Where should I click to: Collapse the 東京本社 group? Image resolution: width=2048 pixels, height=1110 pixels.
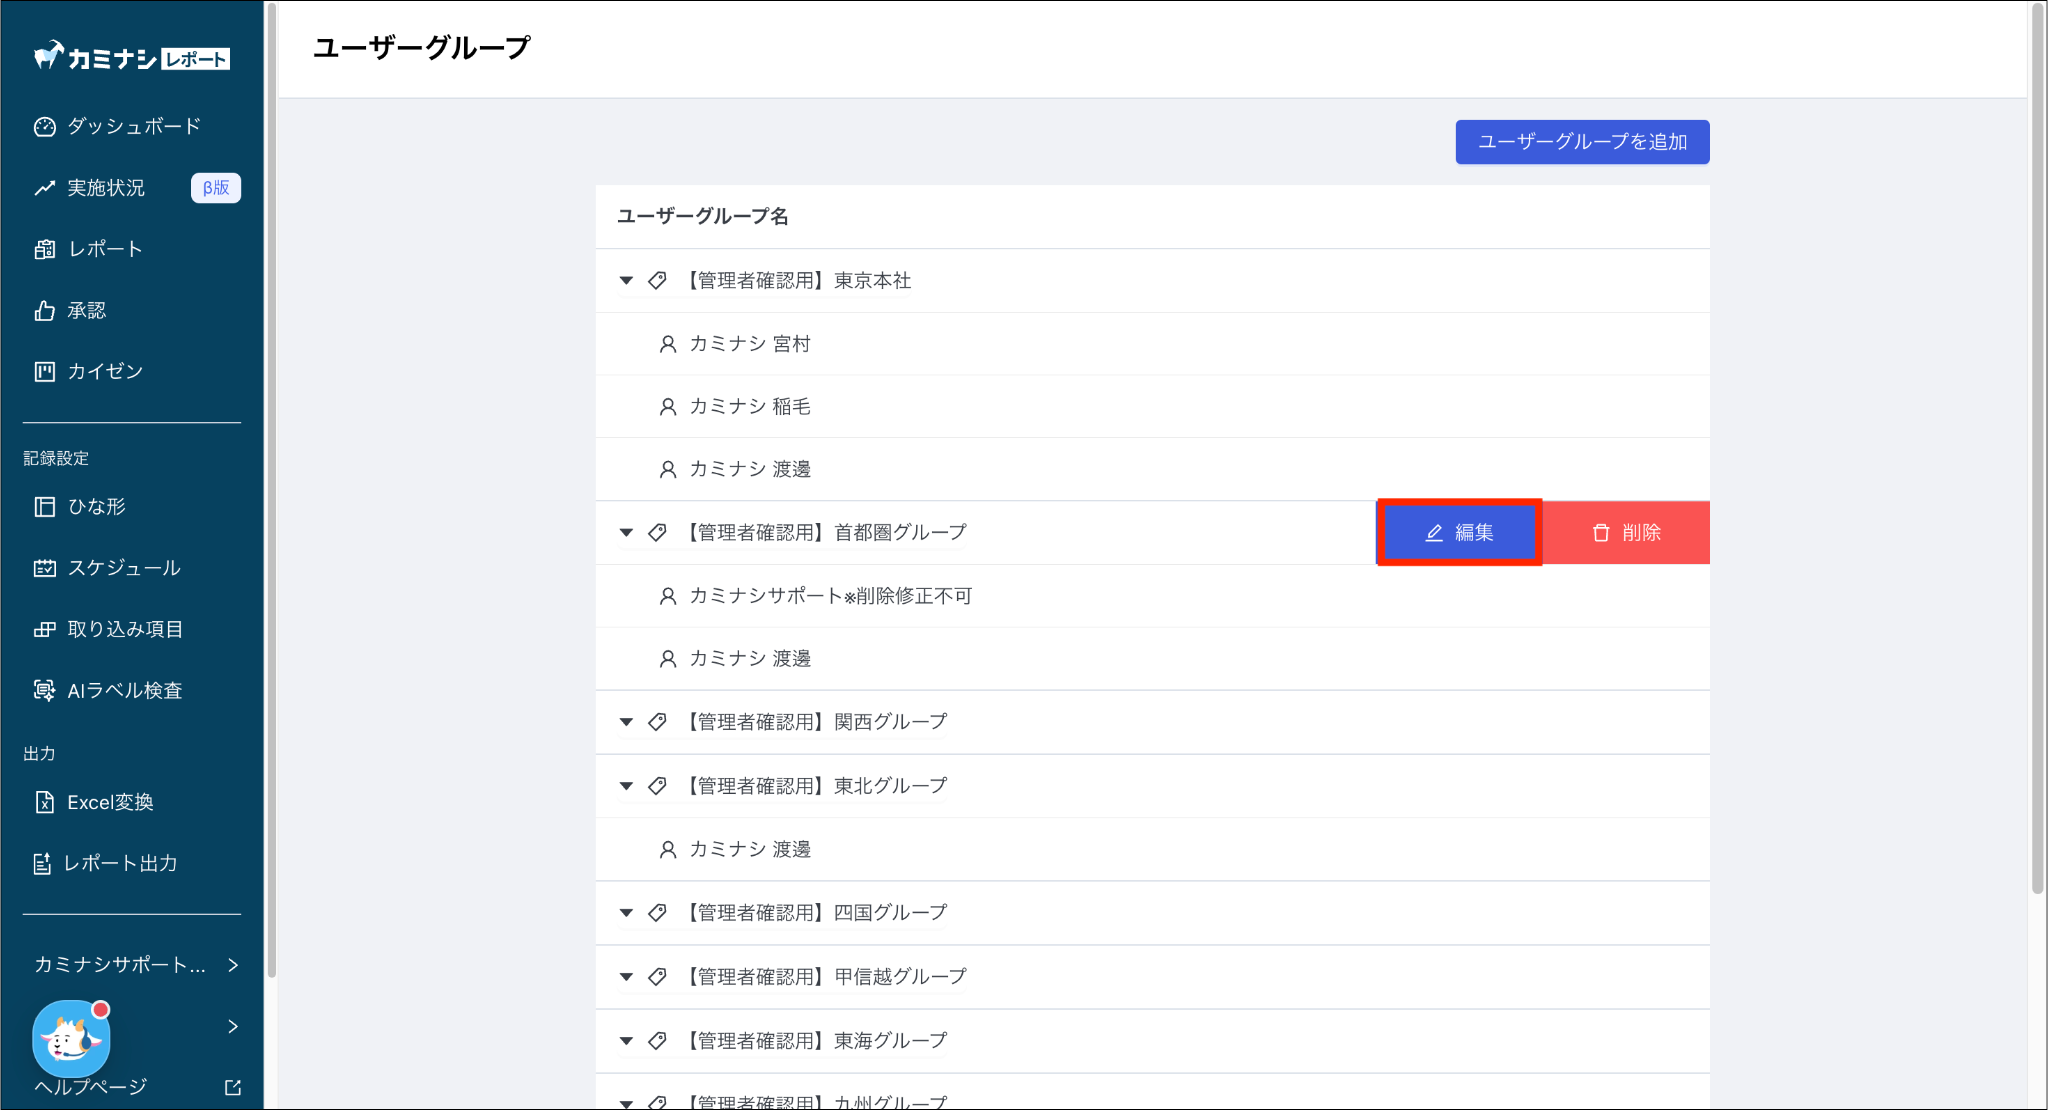[x=626, y=281]
